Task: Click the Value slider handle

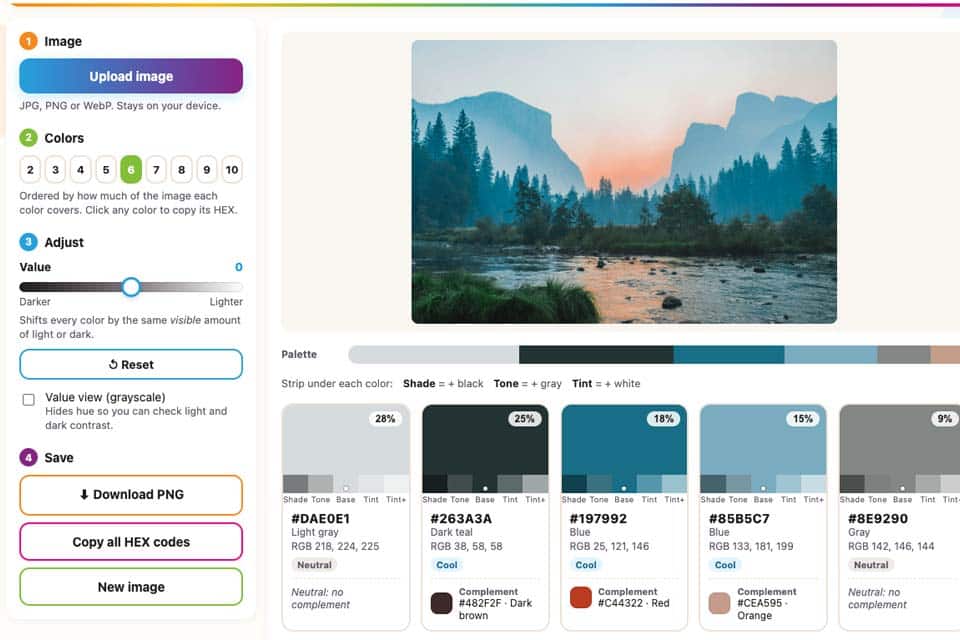Action: pos(130,287)
